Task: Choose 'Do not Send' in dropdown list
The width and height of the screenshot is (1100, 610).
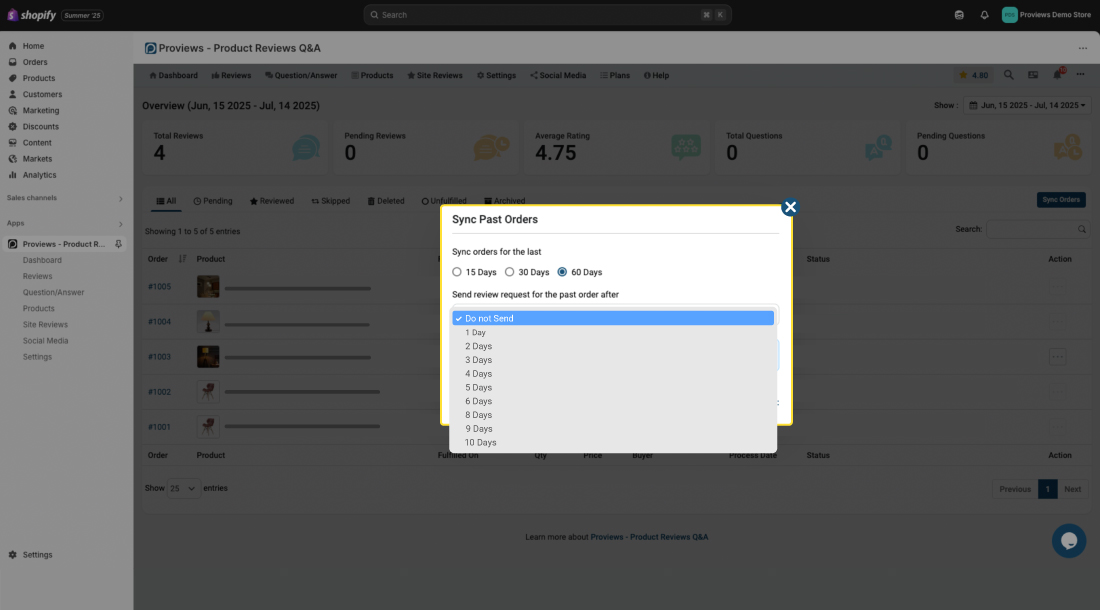Action: pos(612,318)
